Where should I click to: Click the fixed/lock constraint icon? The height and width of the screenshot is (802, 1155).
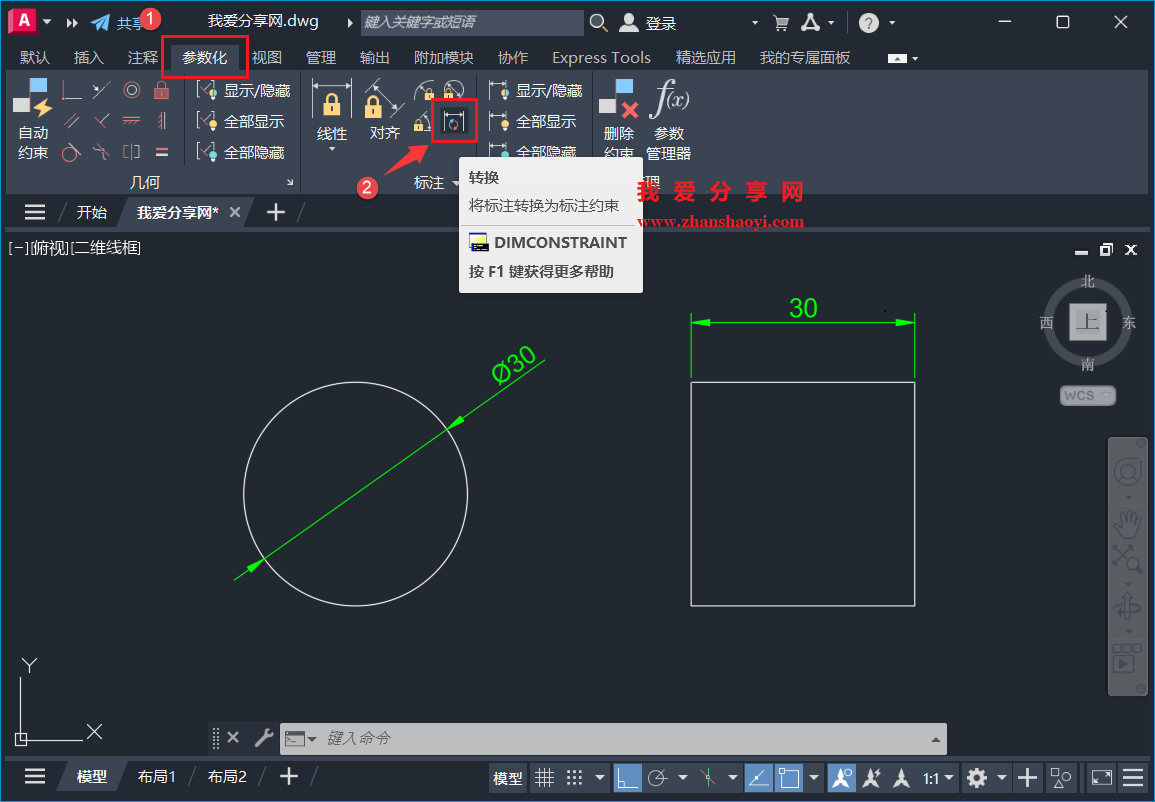tap(160, 90)
